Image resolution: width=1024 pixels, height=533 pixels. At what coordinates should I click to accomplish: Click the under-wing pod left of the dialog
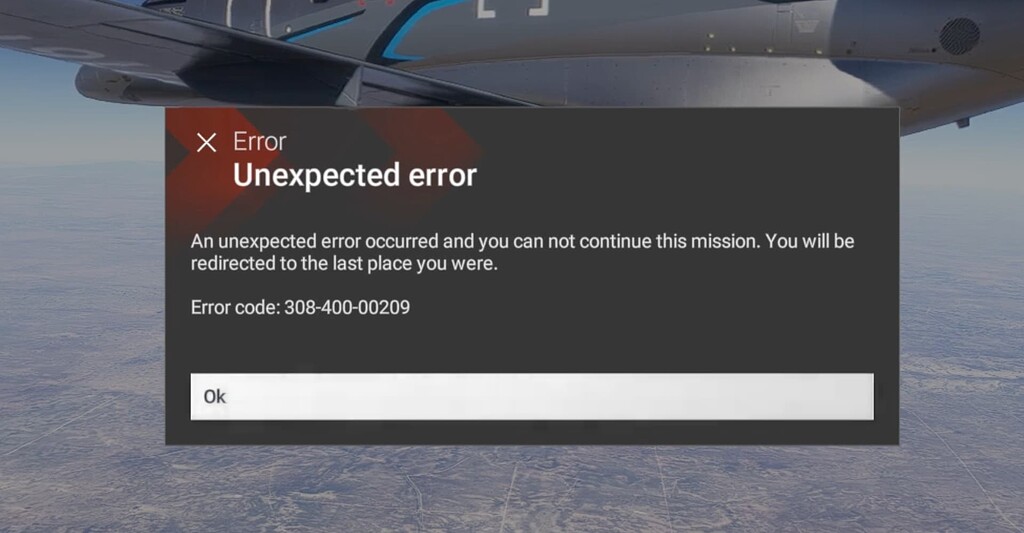pyautogui.click(x=118, y=85)
